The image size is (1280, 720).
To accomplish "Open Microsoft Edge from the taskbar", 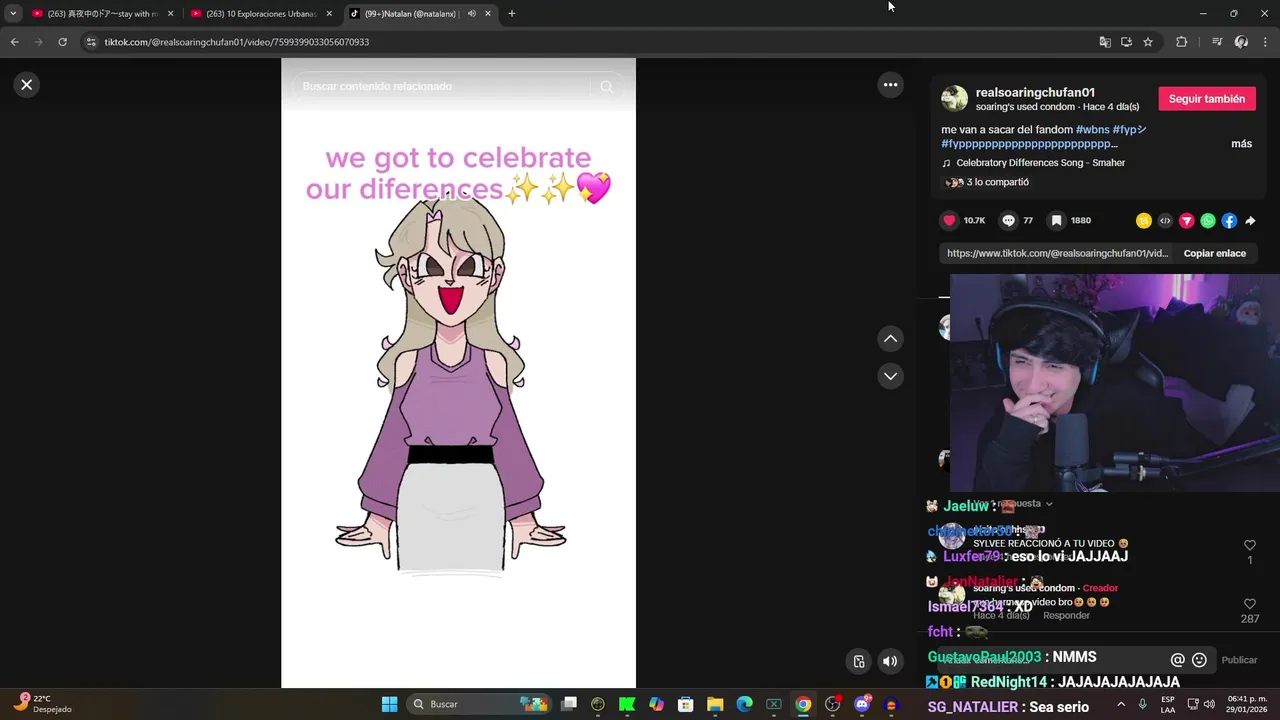I will point(744,704).
